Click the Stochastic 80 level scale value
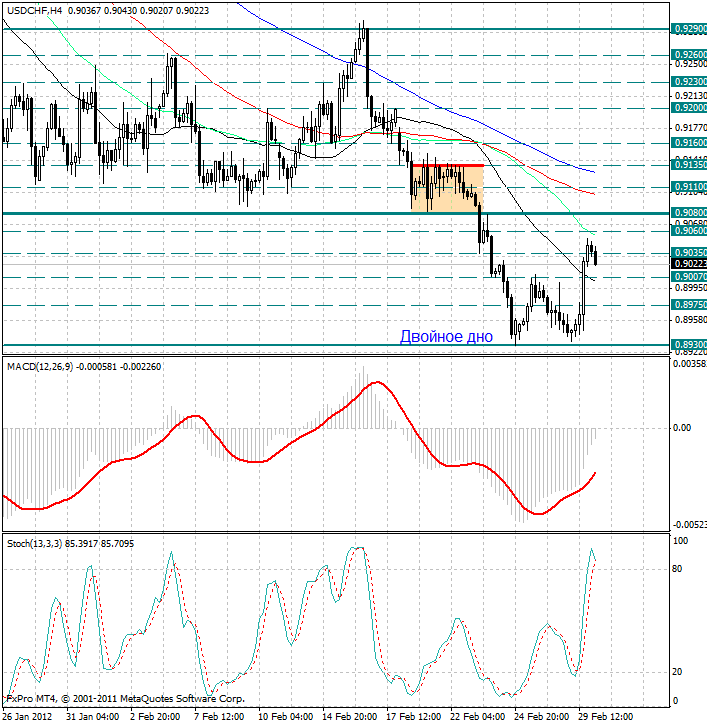Viewport: 707px width, 724px height. (x=677, y=569)
